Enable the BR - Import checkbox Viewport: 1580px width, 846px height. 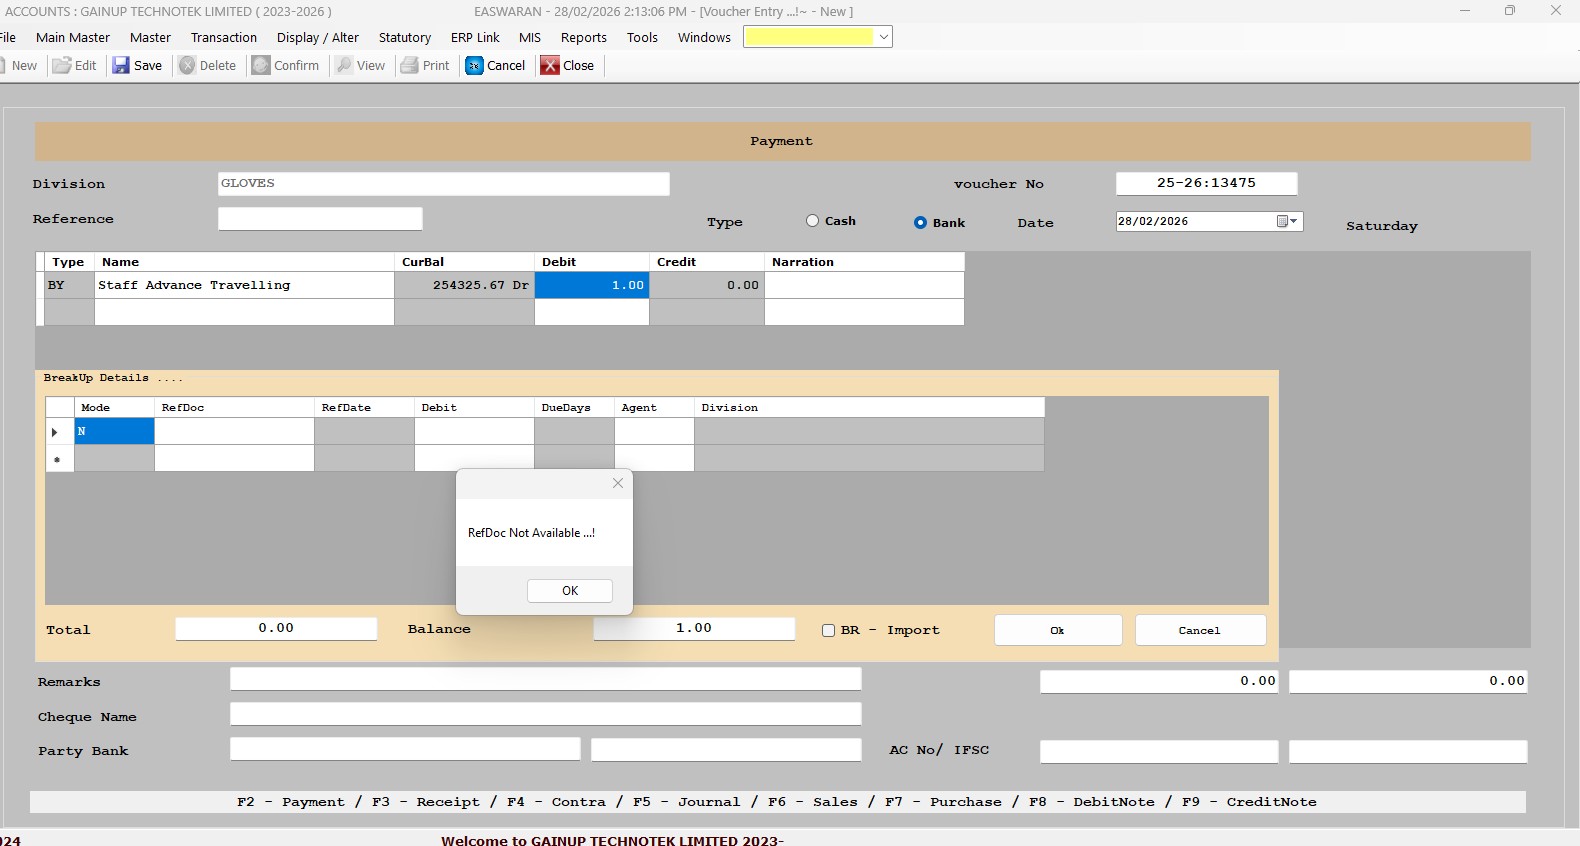(828, 630)
